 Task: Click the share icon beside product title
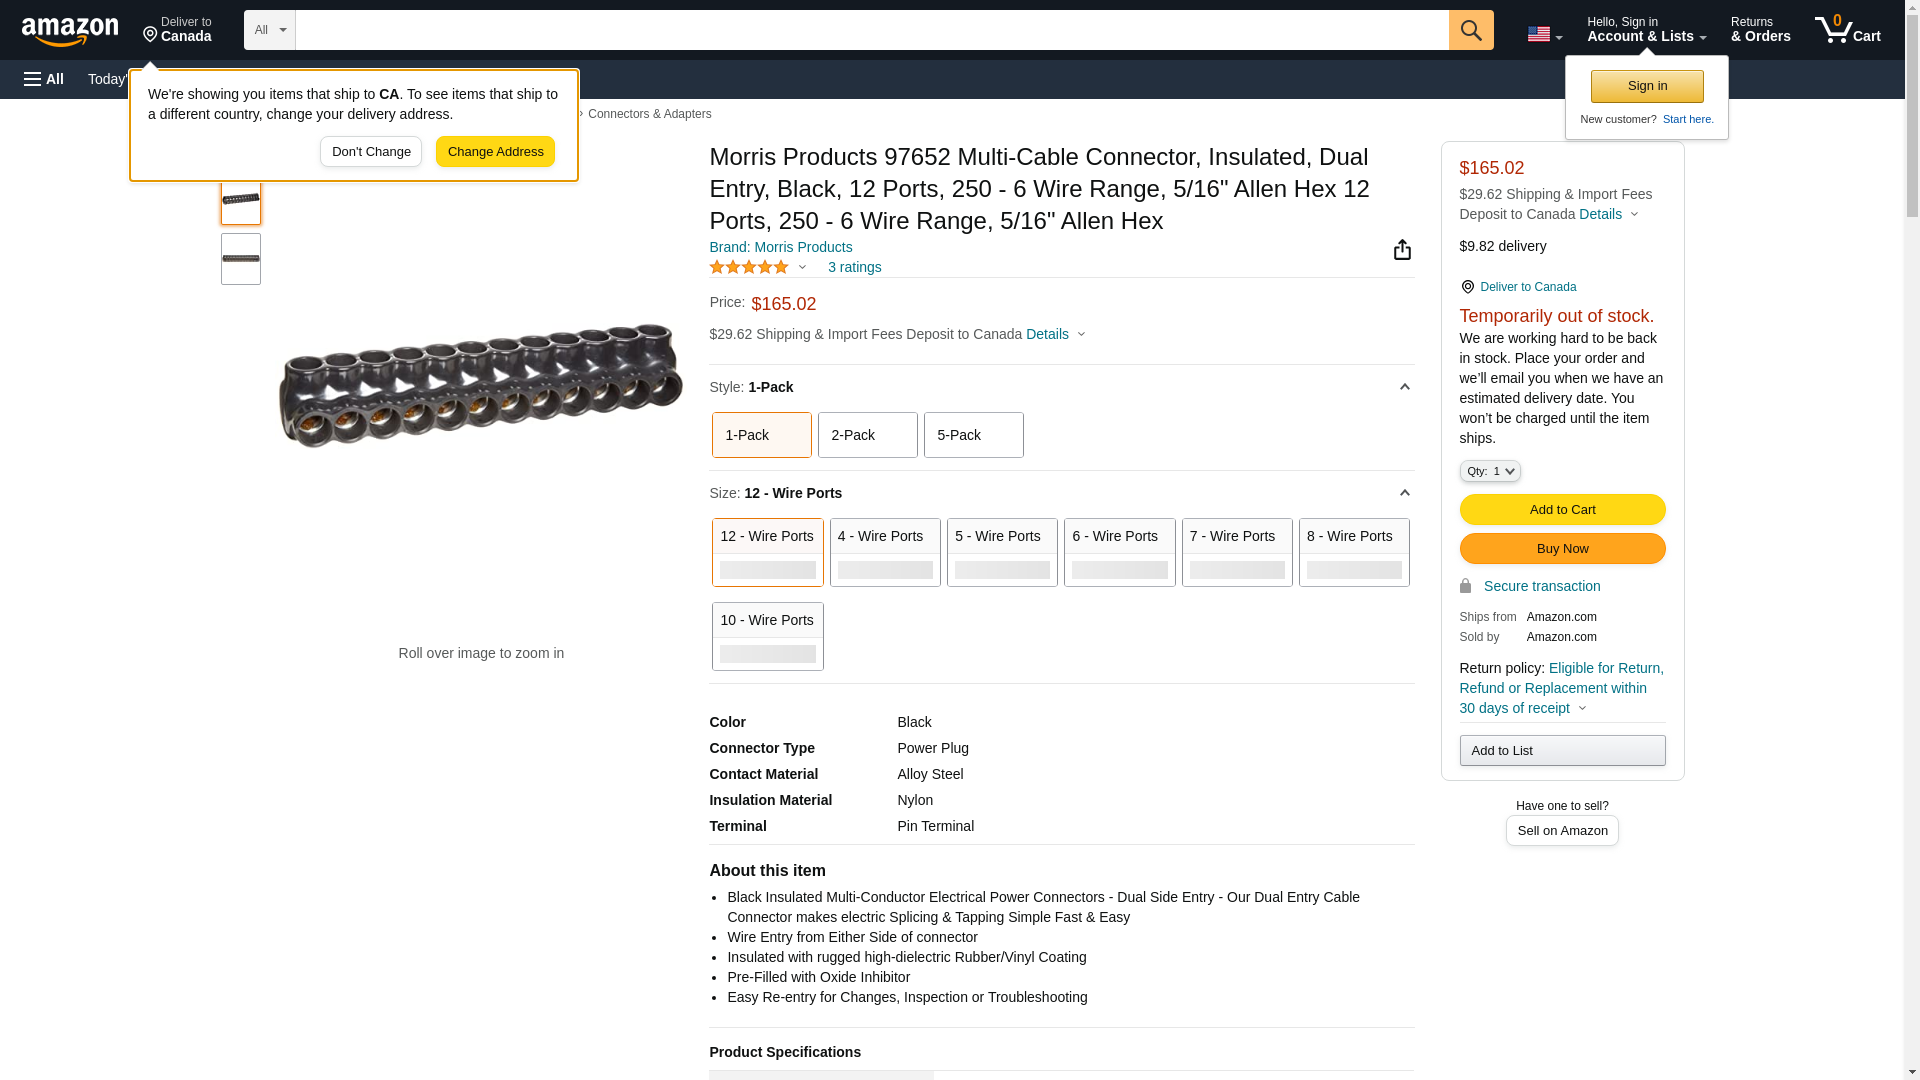tap(1402, 250)
